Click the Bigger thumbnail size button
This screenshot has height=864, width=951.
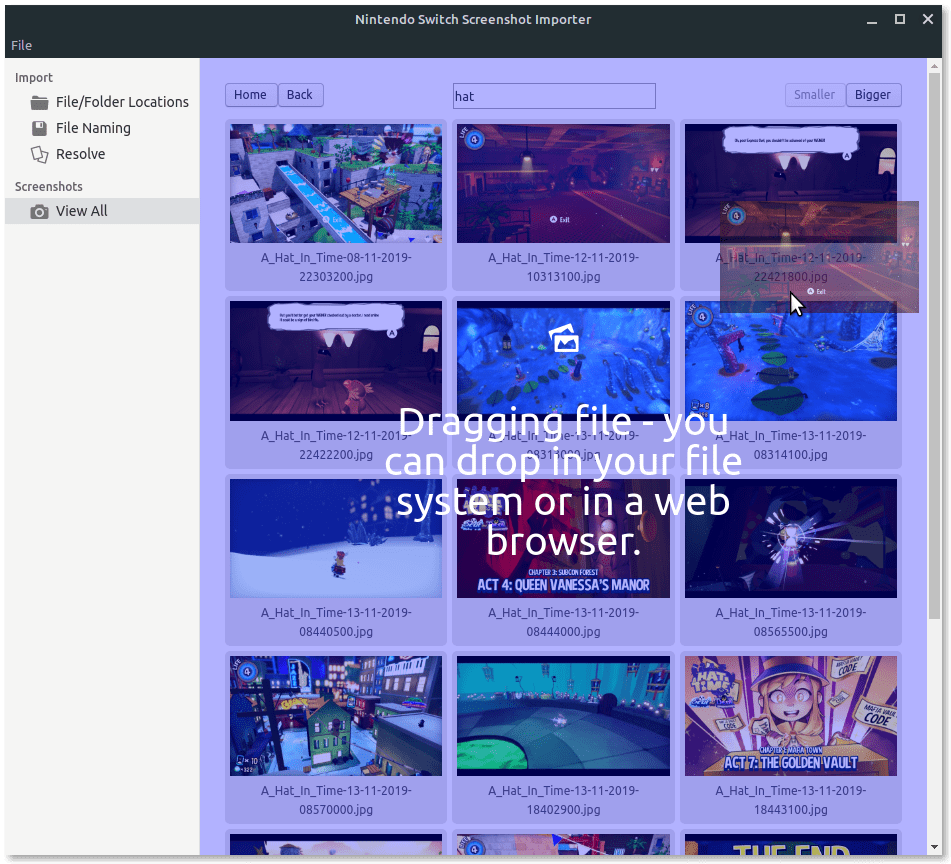click(873, 95)
